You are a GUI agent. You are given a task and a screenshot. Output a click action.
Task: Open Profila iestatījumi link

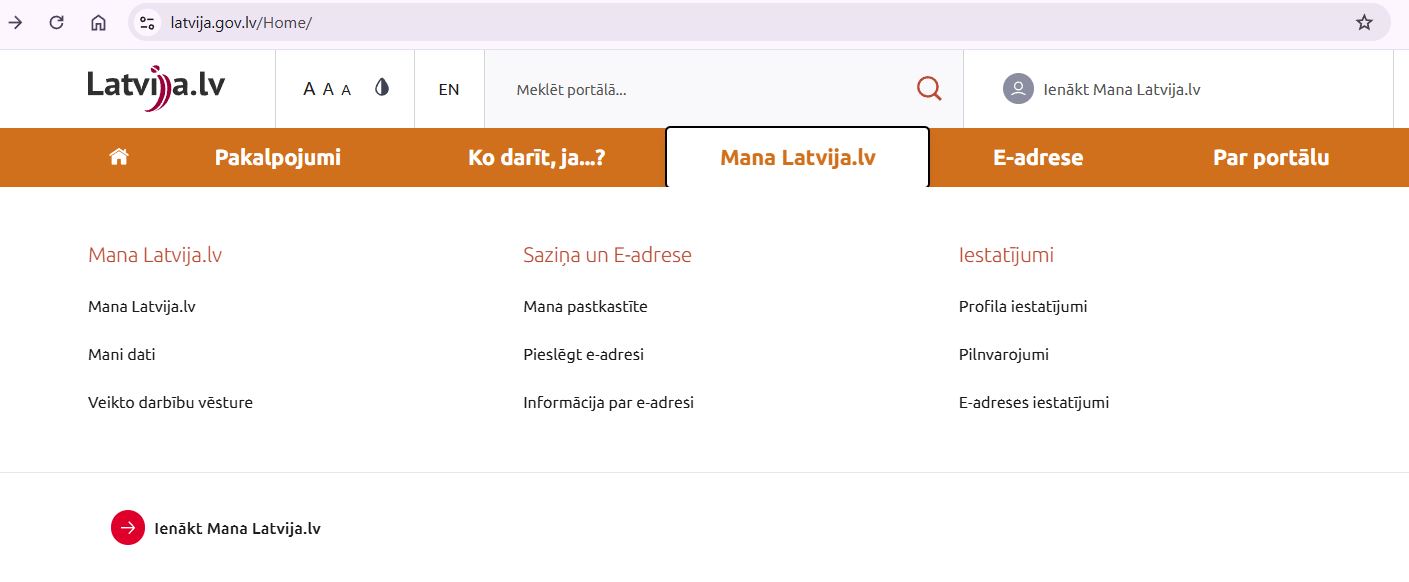pos(1022,306)
